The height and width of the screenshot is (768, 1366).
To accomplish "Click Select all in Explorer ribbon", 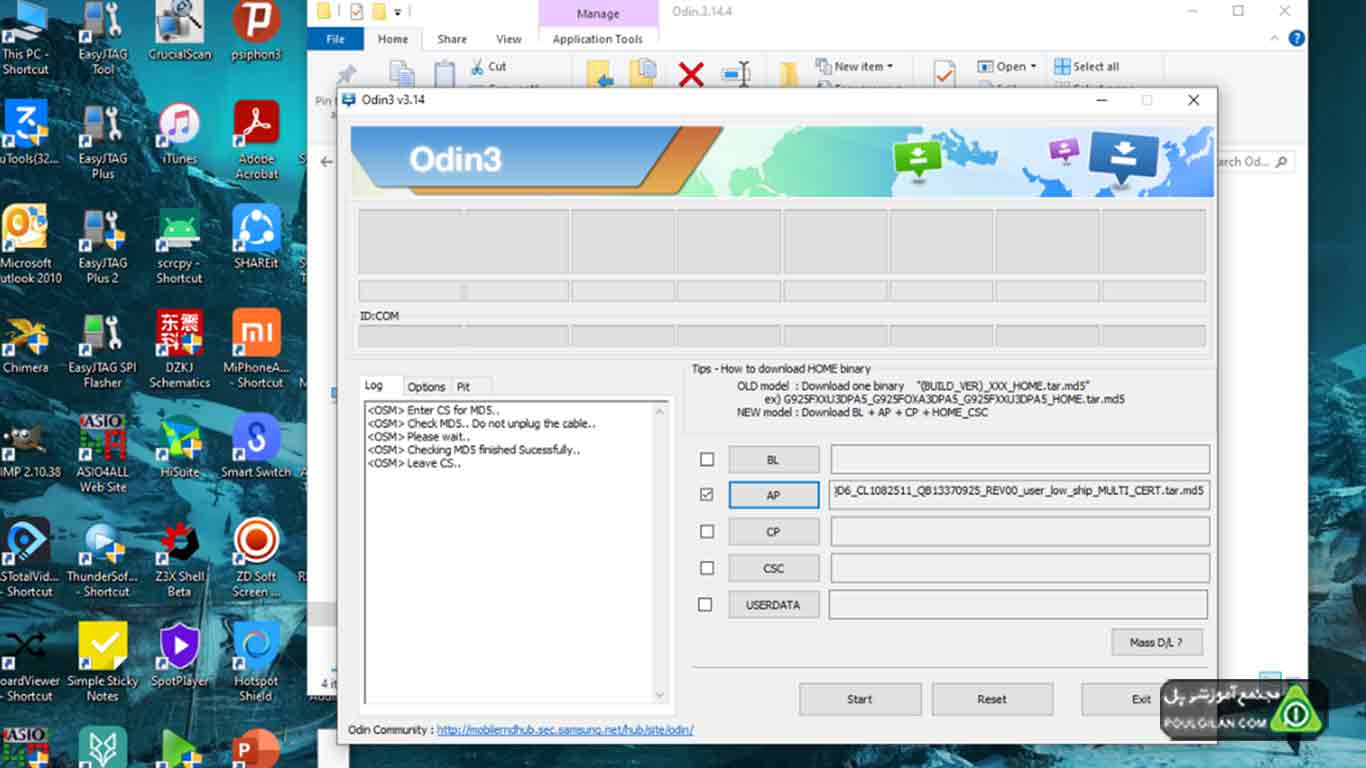I will pyautogui.click(x=1087, y=66).
